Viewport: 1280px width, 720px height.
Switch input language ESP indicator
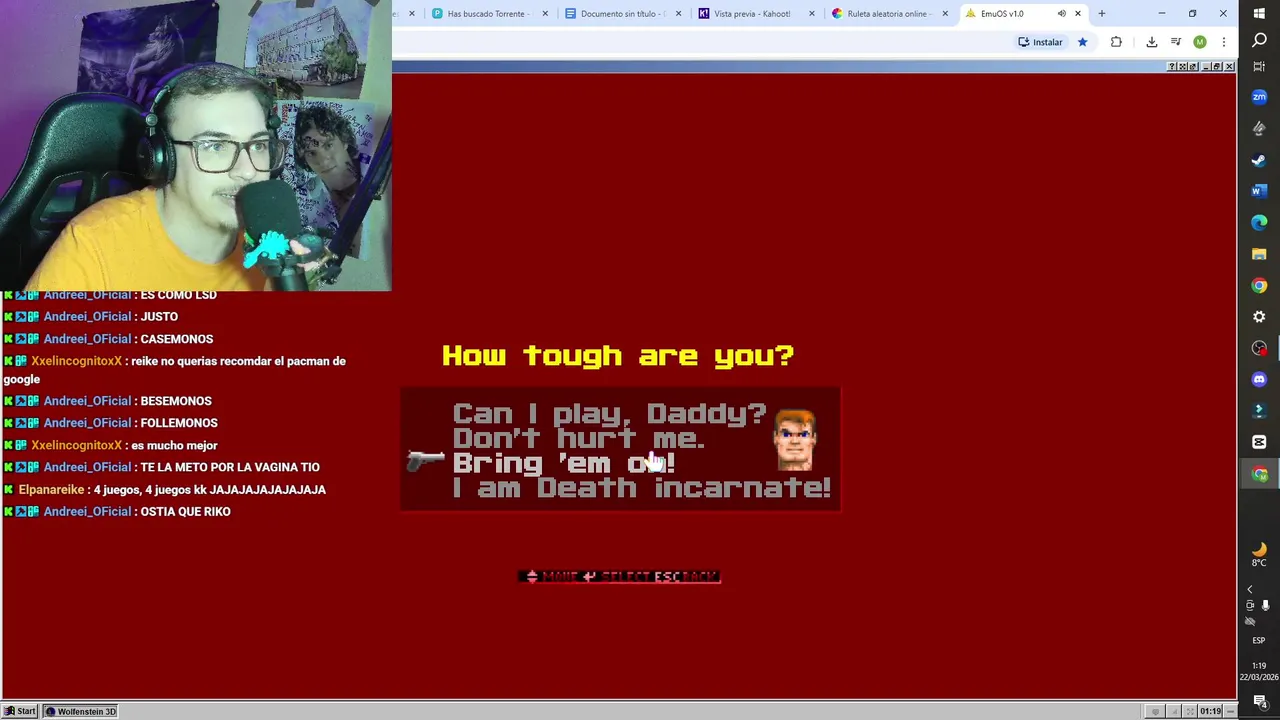pos(1259,640)
